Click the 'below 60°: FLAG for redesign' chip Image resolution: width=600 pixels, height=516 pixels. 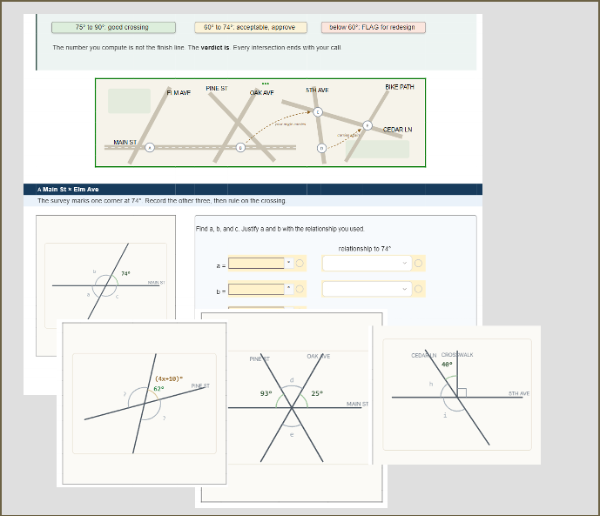[x=373, y=28]
